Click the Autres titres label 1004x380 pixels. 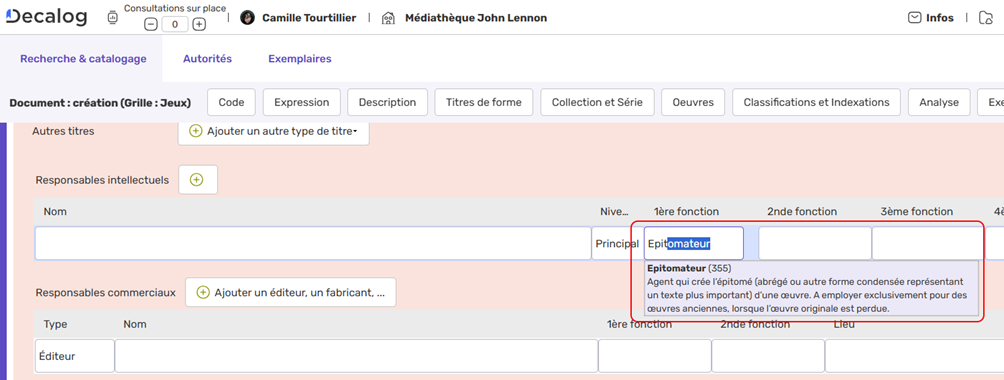63,131
